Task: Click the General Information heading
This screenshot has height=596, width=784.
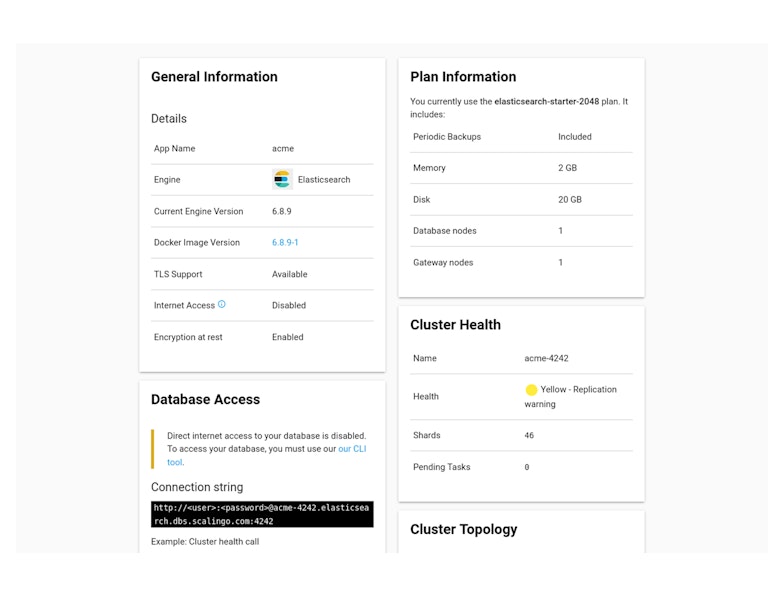Action: [214, 77]
